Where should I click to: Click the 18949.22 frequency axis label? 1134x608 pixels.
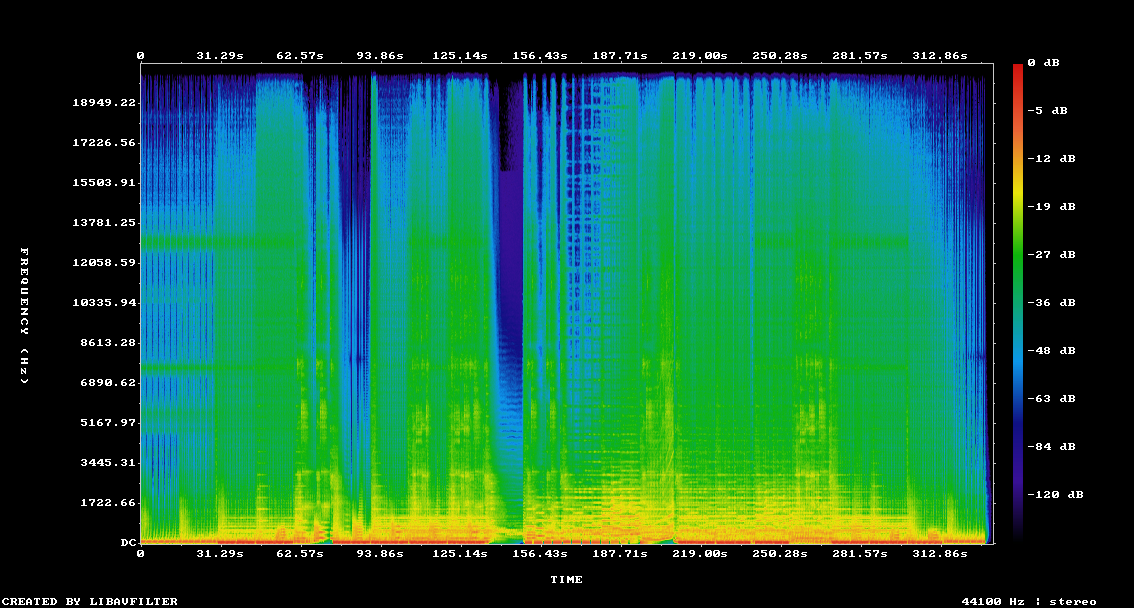103,103
